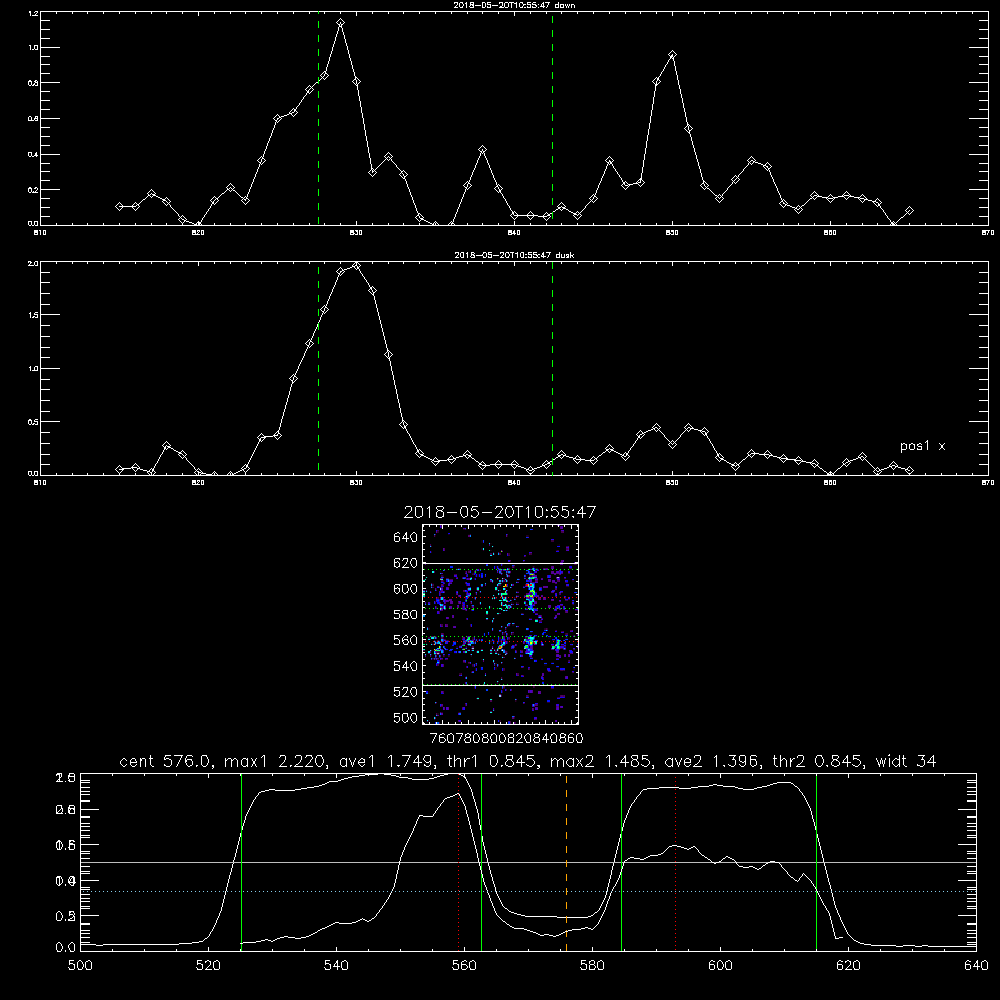
Task: Click the solid horizontal threshold line in bottom plot
Action: [x=529, y=862]
